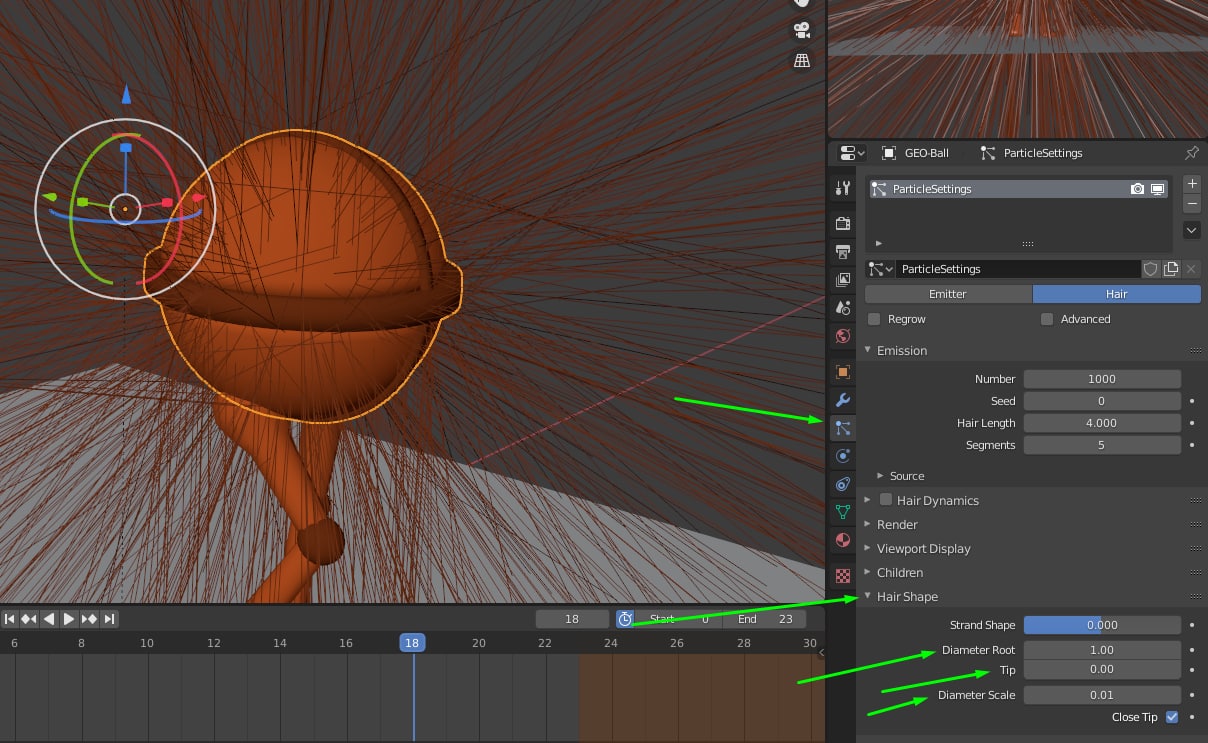Edit the Number field showing 1000

click(1102, 379)
